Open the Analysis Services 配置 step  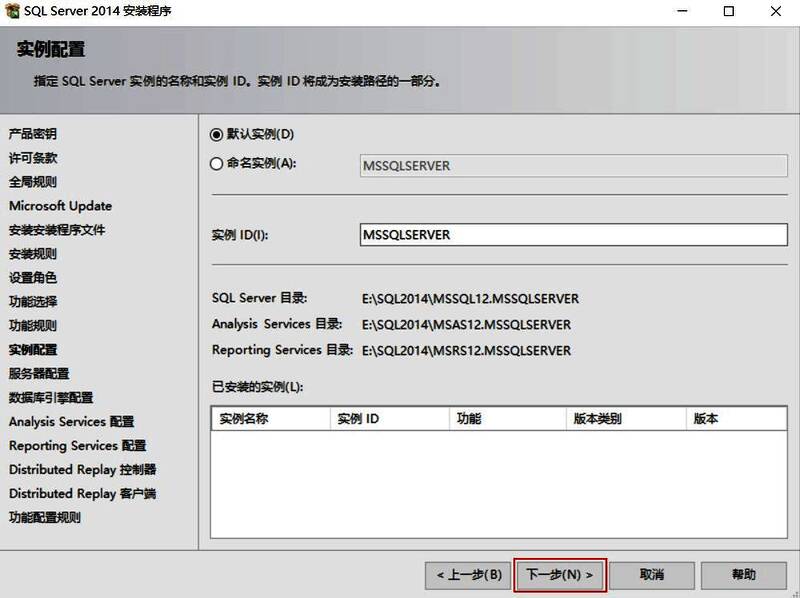point(67,422)
